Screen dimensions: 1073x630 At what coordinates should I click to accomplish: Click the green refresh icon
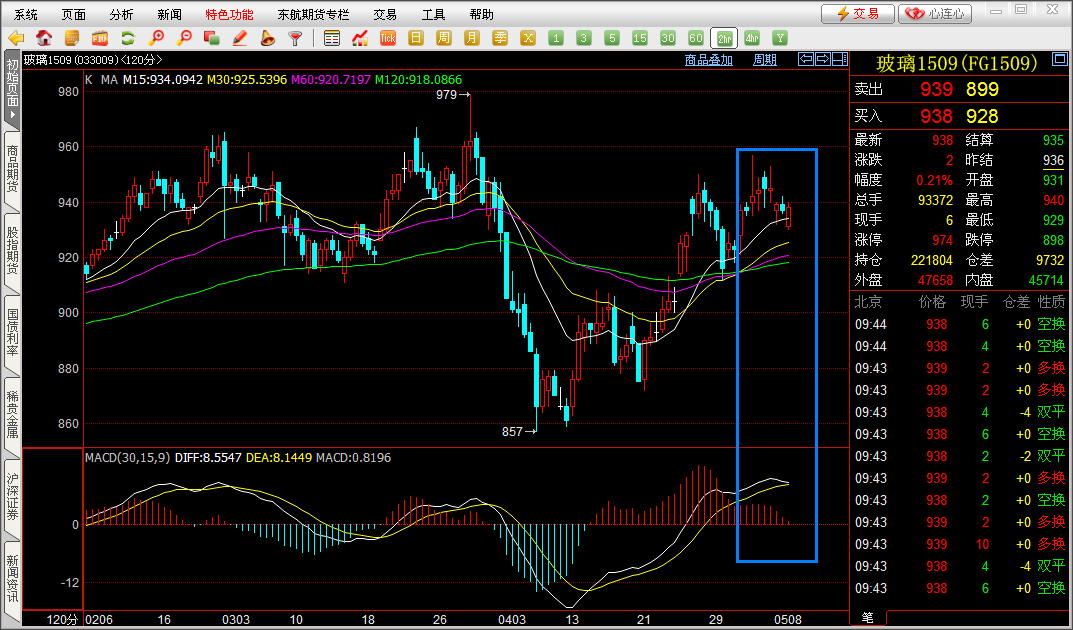click(128, 38)
